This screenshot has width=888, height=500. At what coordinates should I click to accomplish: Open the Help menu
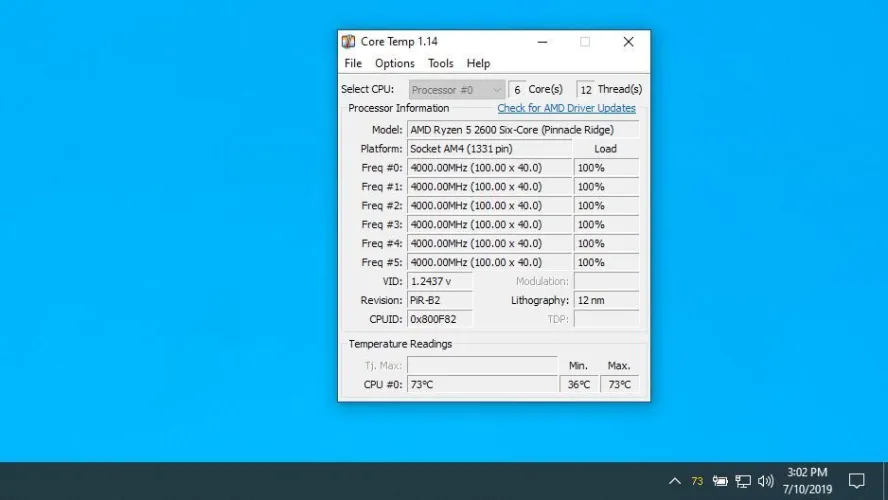coord(478,63)
